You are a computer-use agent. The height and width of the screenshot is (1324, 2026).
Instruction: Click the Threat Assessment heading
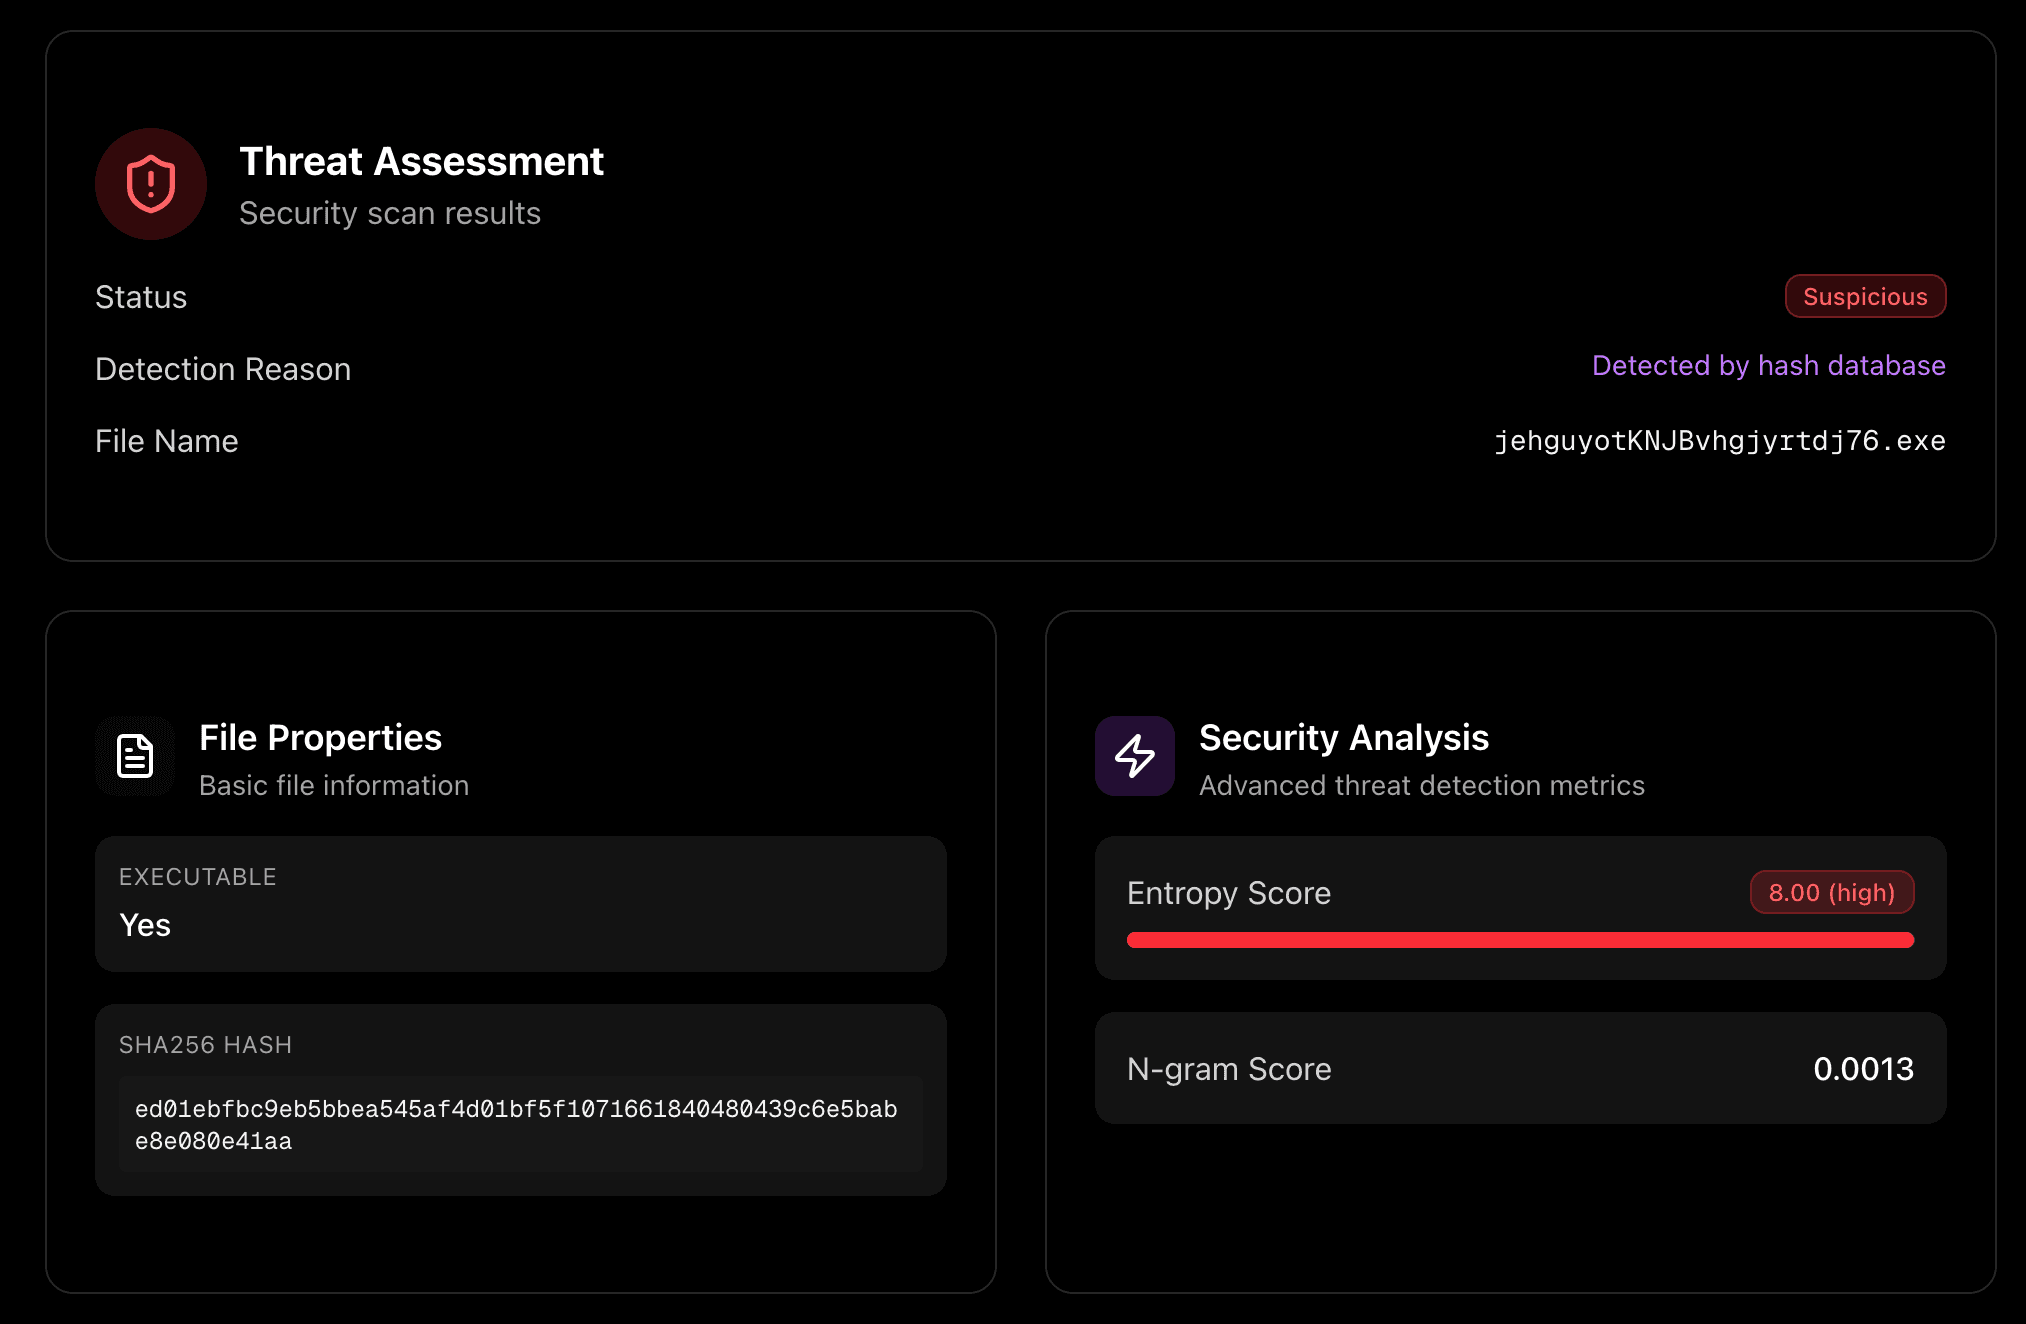(x=421, y=161)
